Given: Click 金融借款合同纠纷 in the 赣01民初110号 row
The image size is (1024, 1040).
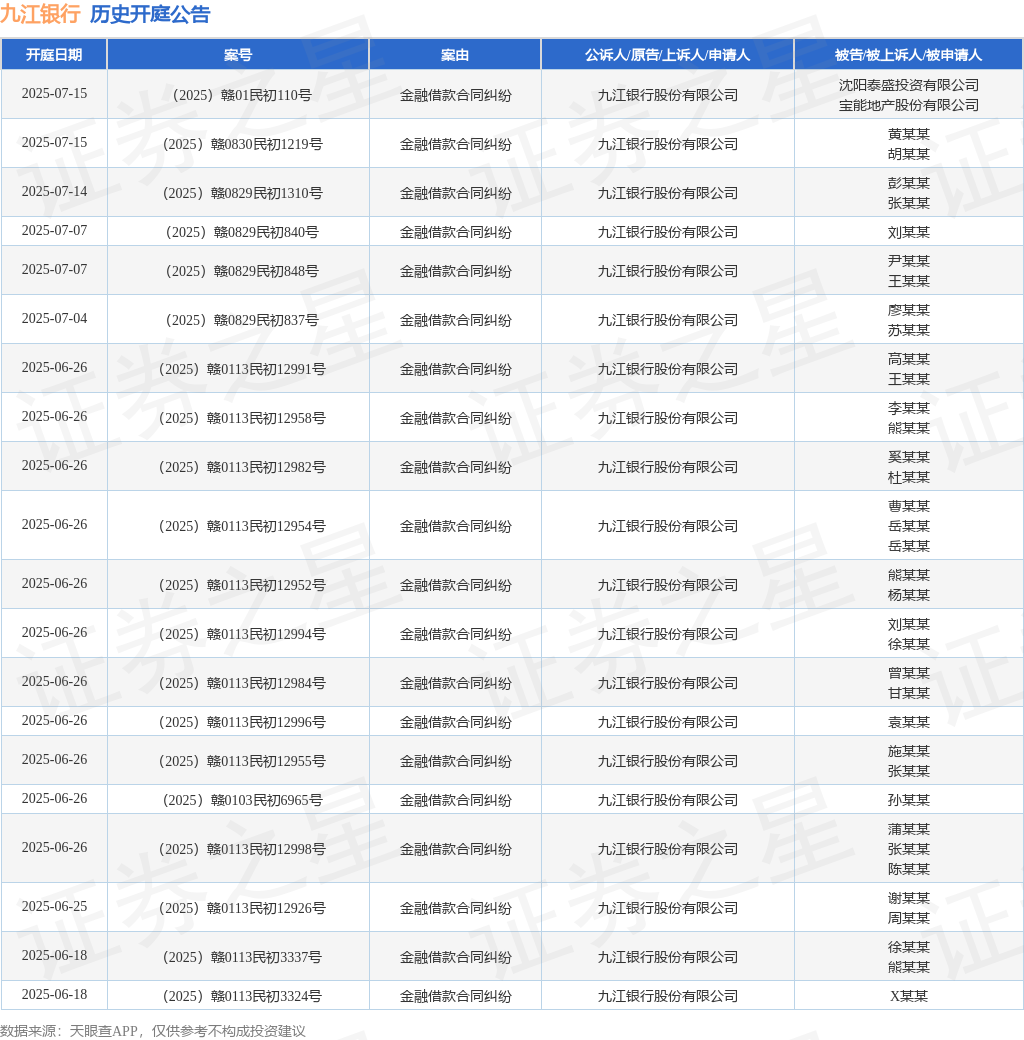Looking at the screenshot, I should [456, 96].
